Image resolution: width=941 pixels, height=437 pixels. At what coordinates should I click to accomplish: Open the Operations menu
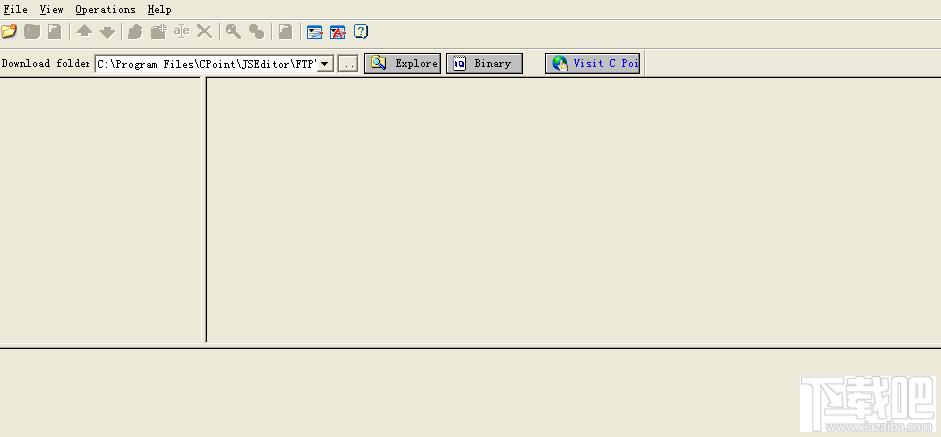[x=106, y=10]
